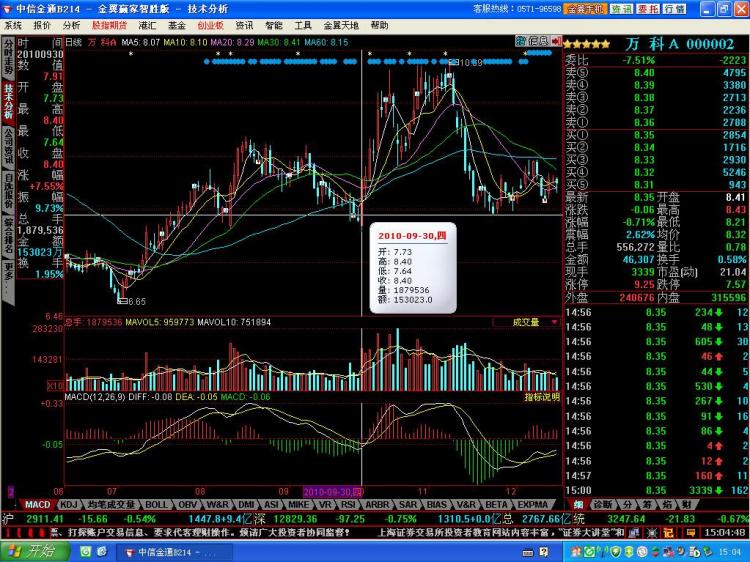Open the 系统 menu

[x=13, y=25]
